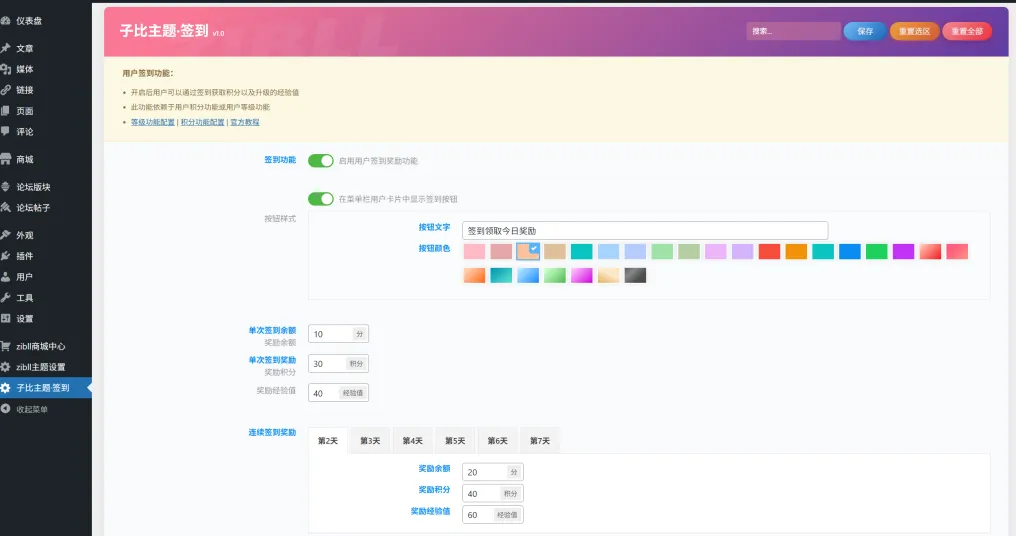Click the orange 重置选区 button
Image resolution: width=1016 pixels, height=536 pixels.
(914, 31)
